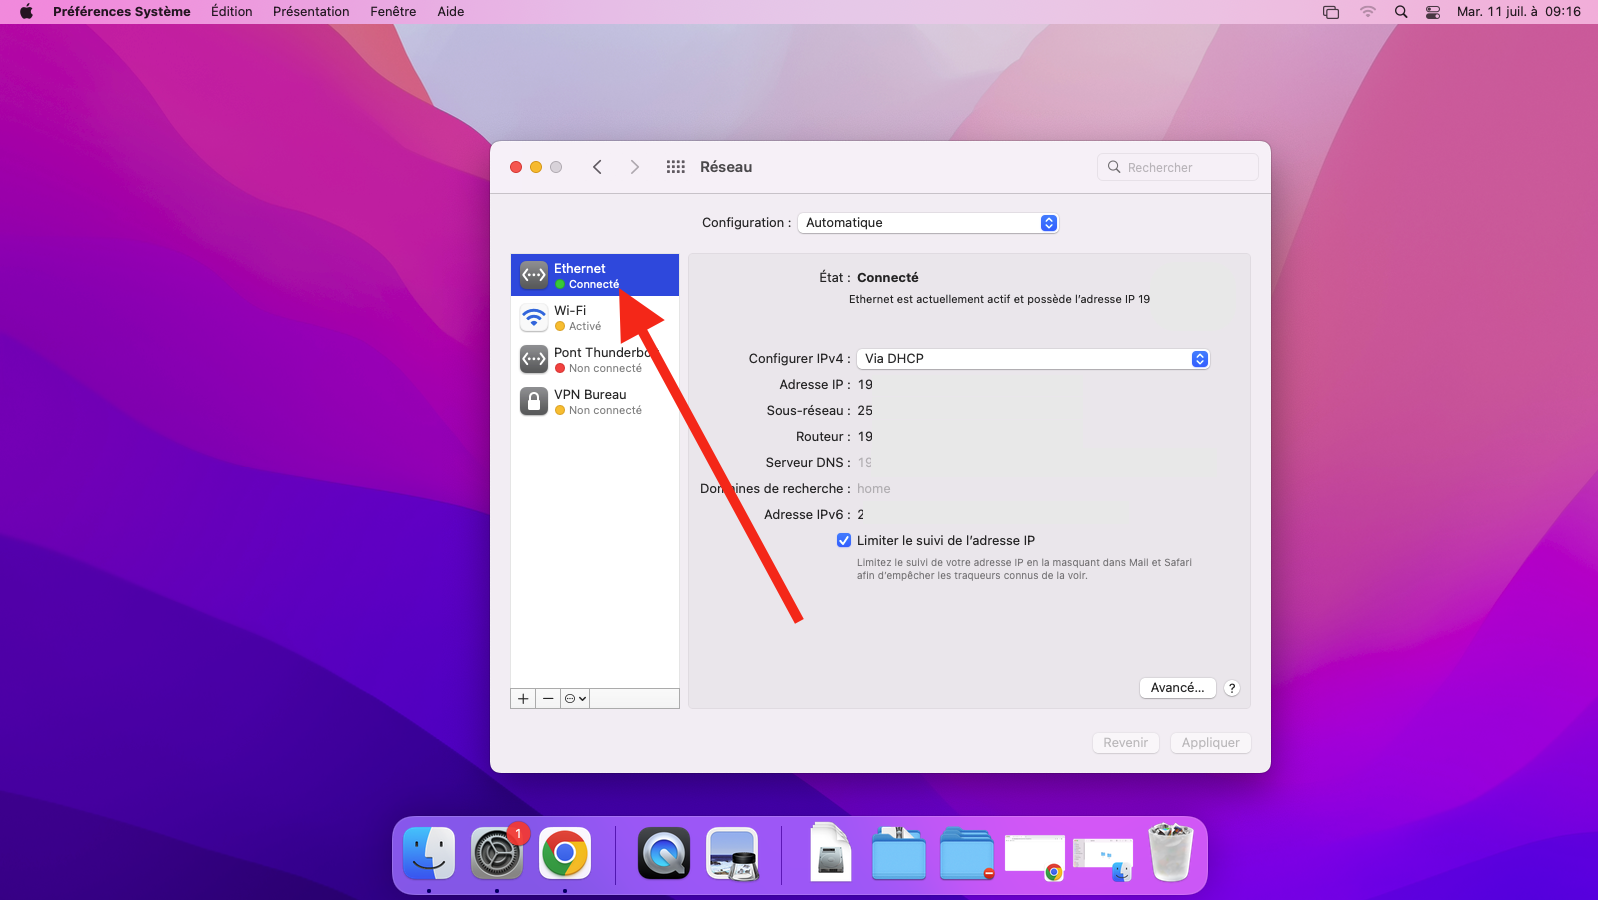Click the plus button to add service
This screenshot has width=1598, height=900.
tap(523, 699)
